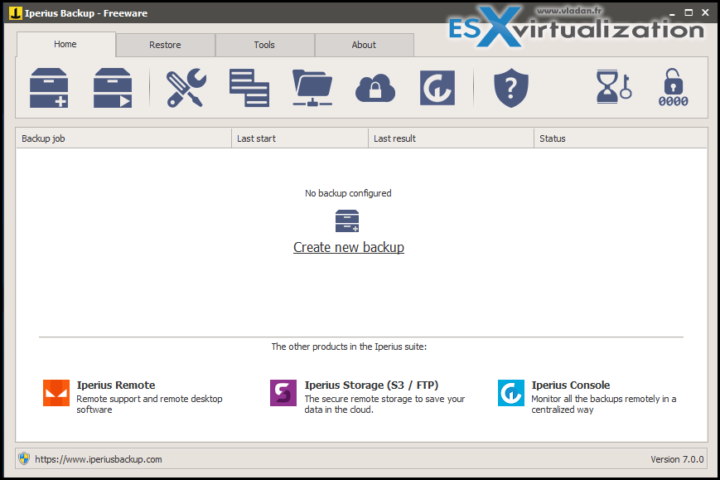Click the Last start column header
The width and height of the screenshot is (720, 480).
(x=300, y=138)
